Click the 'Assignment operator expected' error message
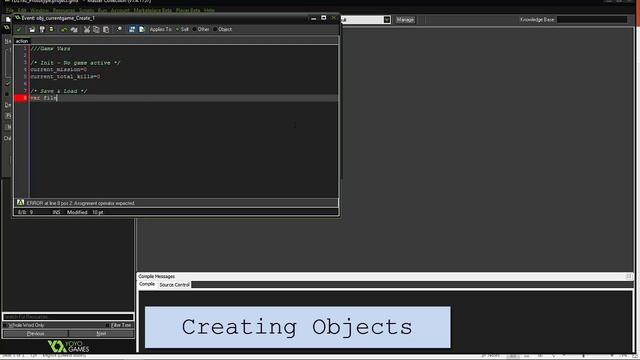 pyautogui.click(x=80, y=203)
